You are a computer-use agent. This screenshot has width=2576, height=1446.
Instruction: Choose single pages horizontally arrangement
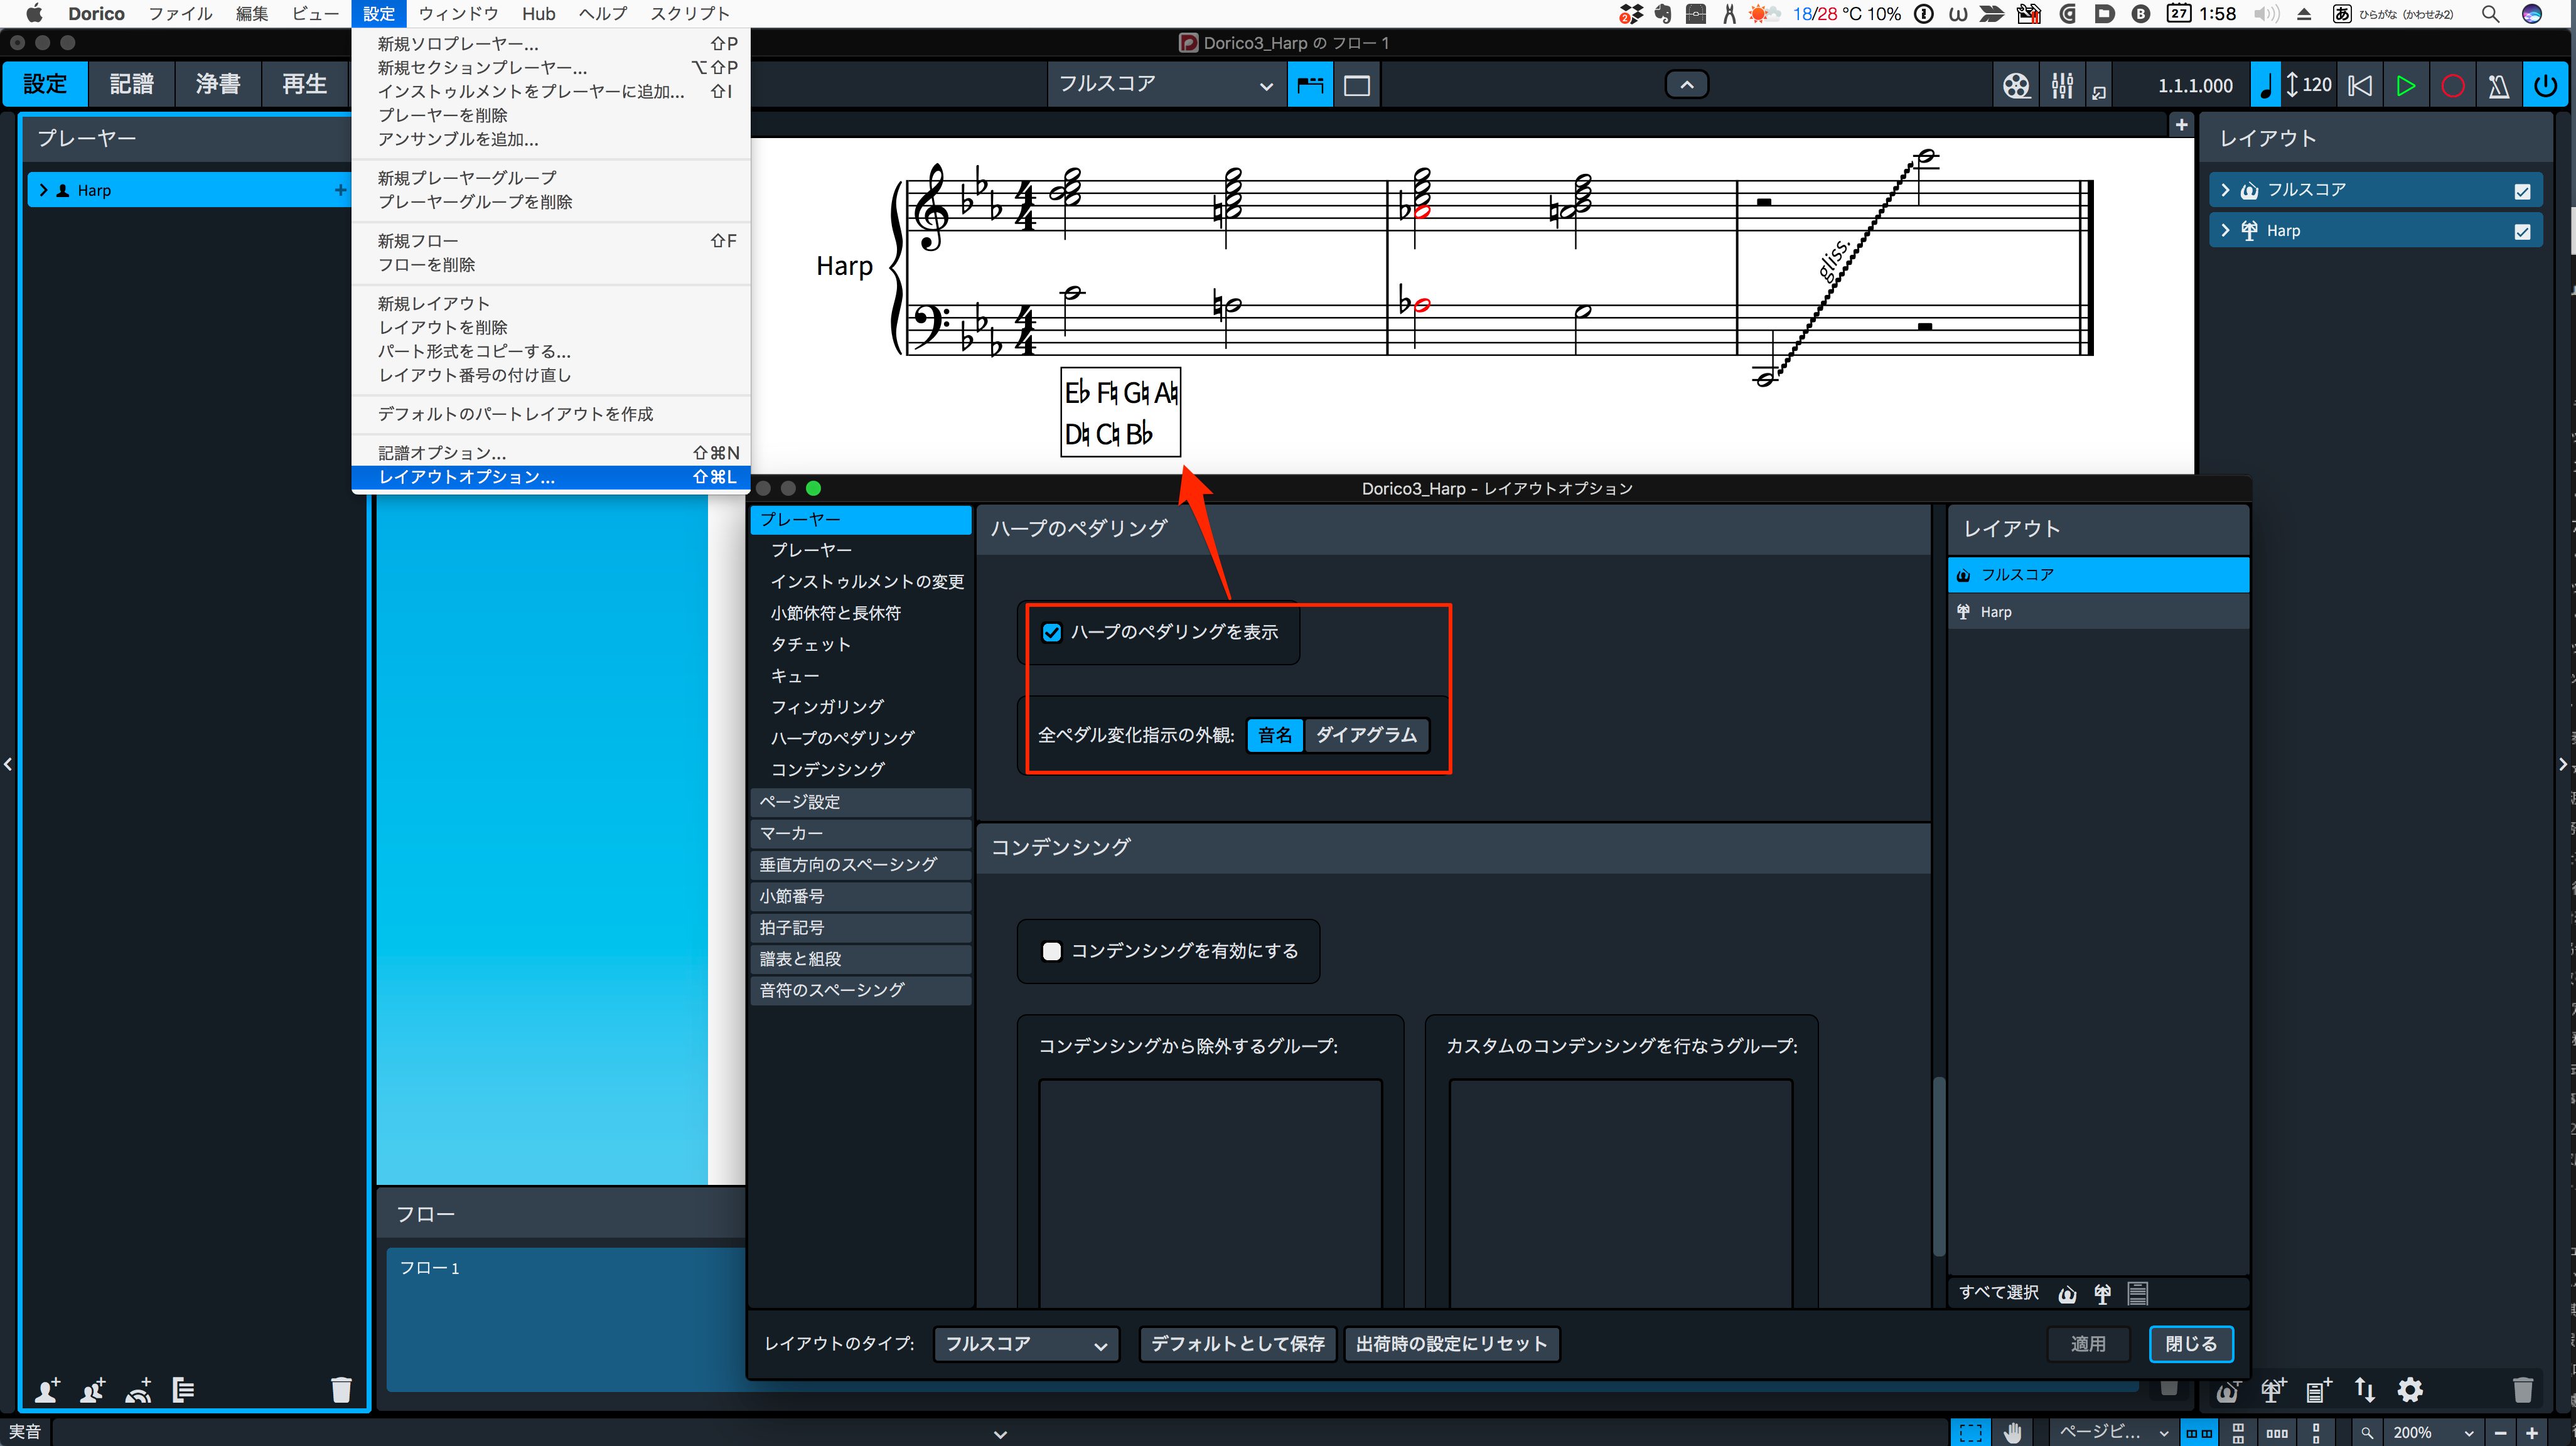point(2277,1433)
